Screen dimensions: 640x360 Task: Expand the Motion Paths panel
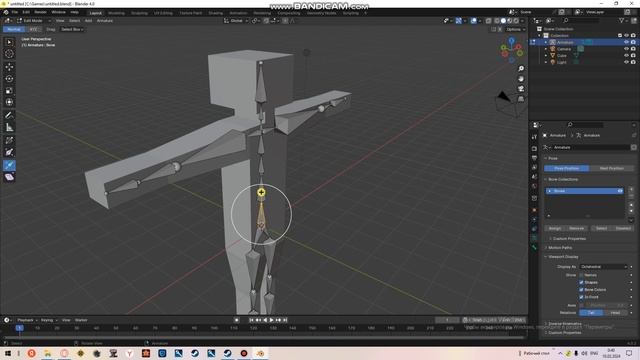pyautogui.click(x=560, y=248)
